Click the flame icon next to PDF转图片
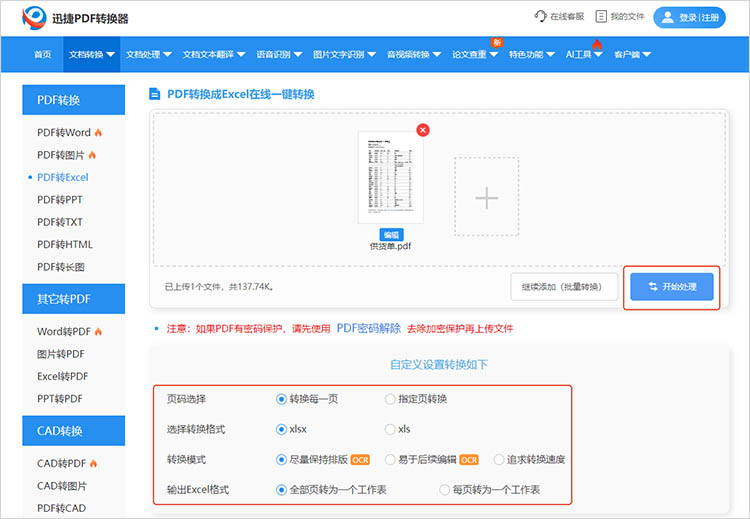The height and width of the screenshot is (519, 750). (x=92, y=155)
